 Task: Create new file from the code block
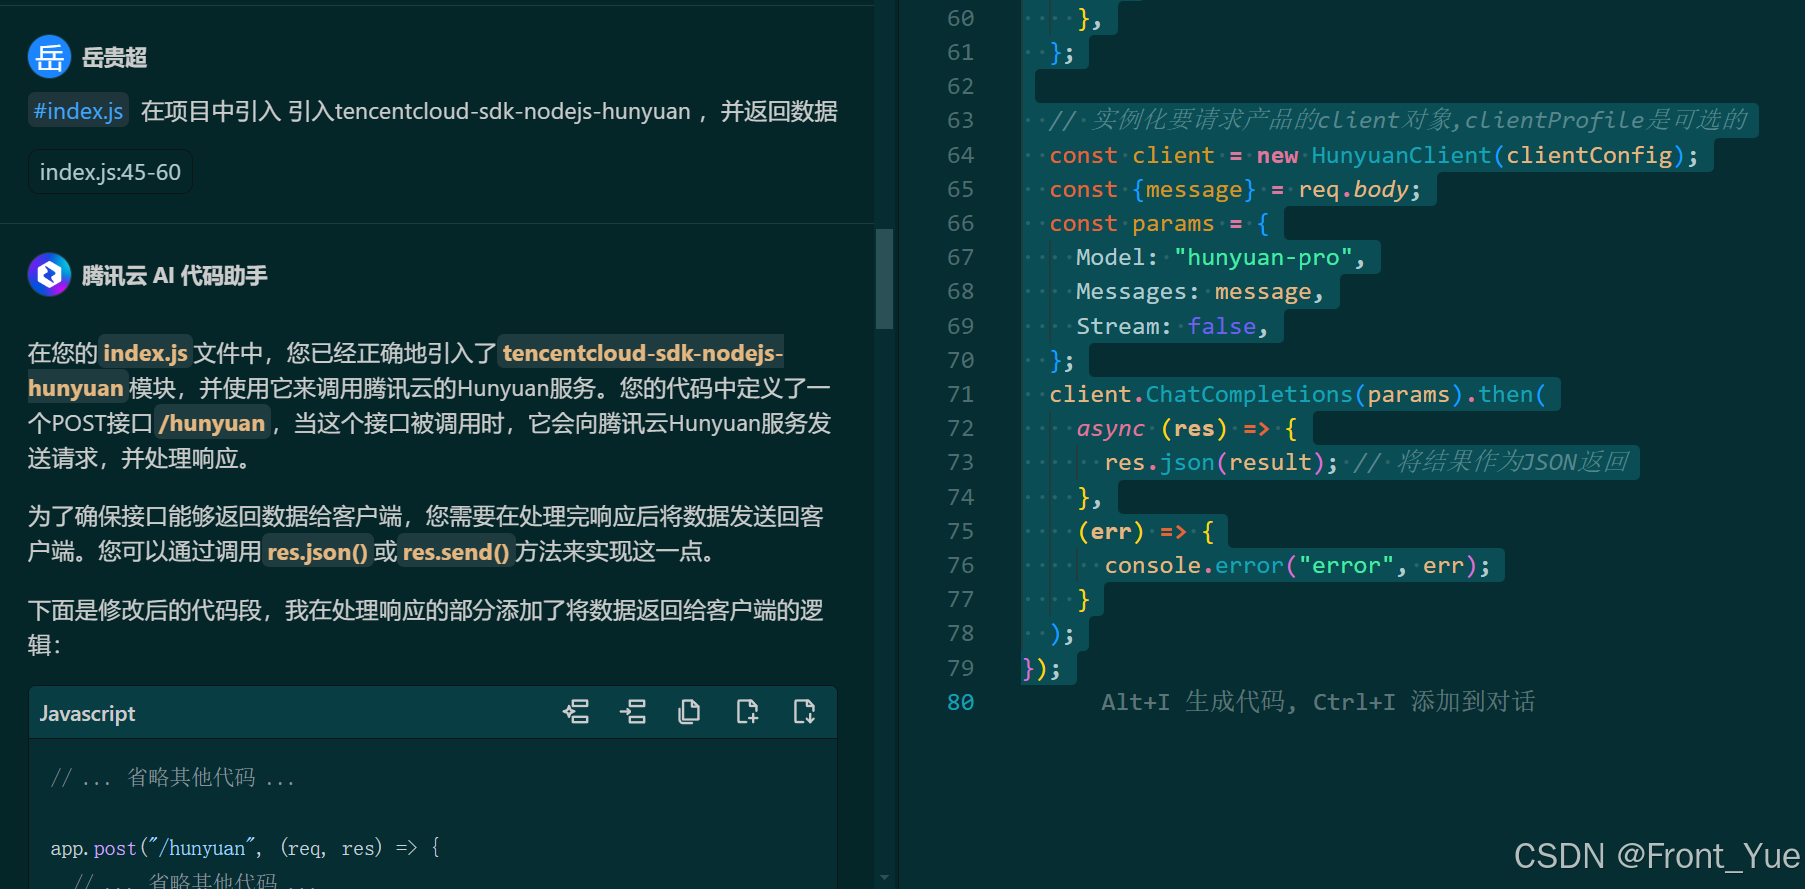click(x=747, y=712)
